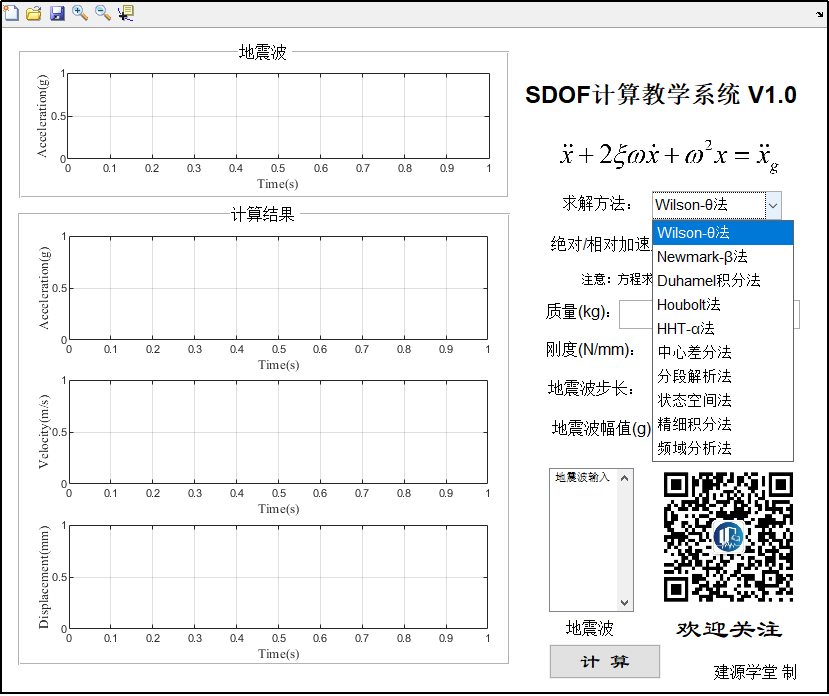The image size is (829, 696).
Task: Click scroll-up arrow of 地震波 listbox
Action: pos(624,478)
